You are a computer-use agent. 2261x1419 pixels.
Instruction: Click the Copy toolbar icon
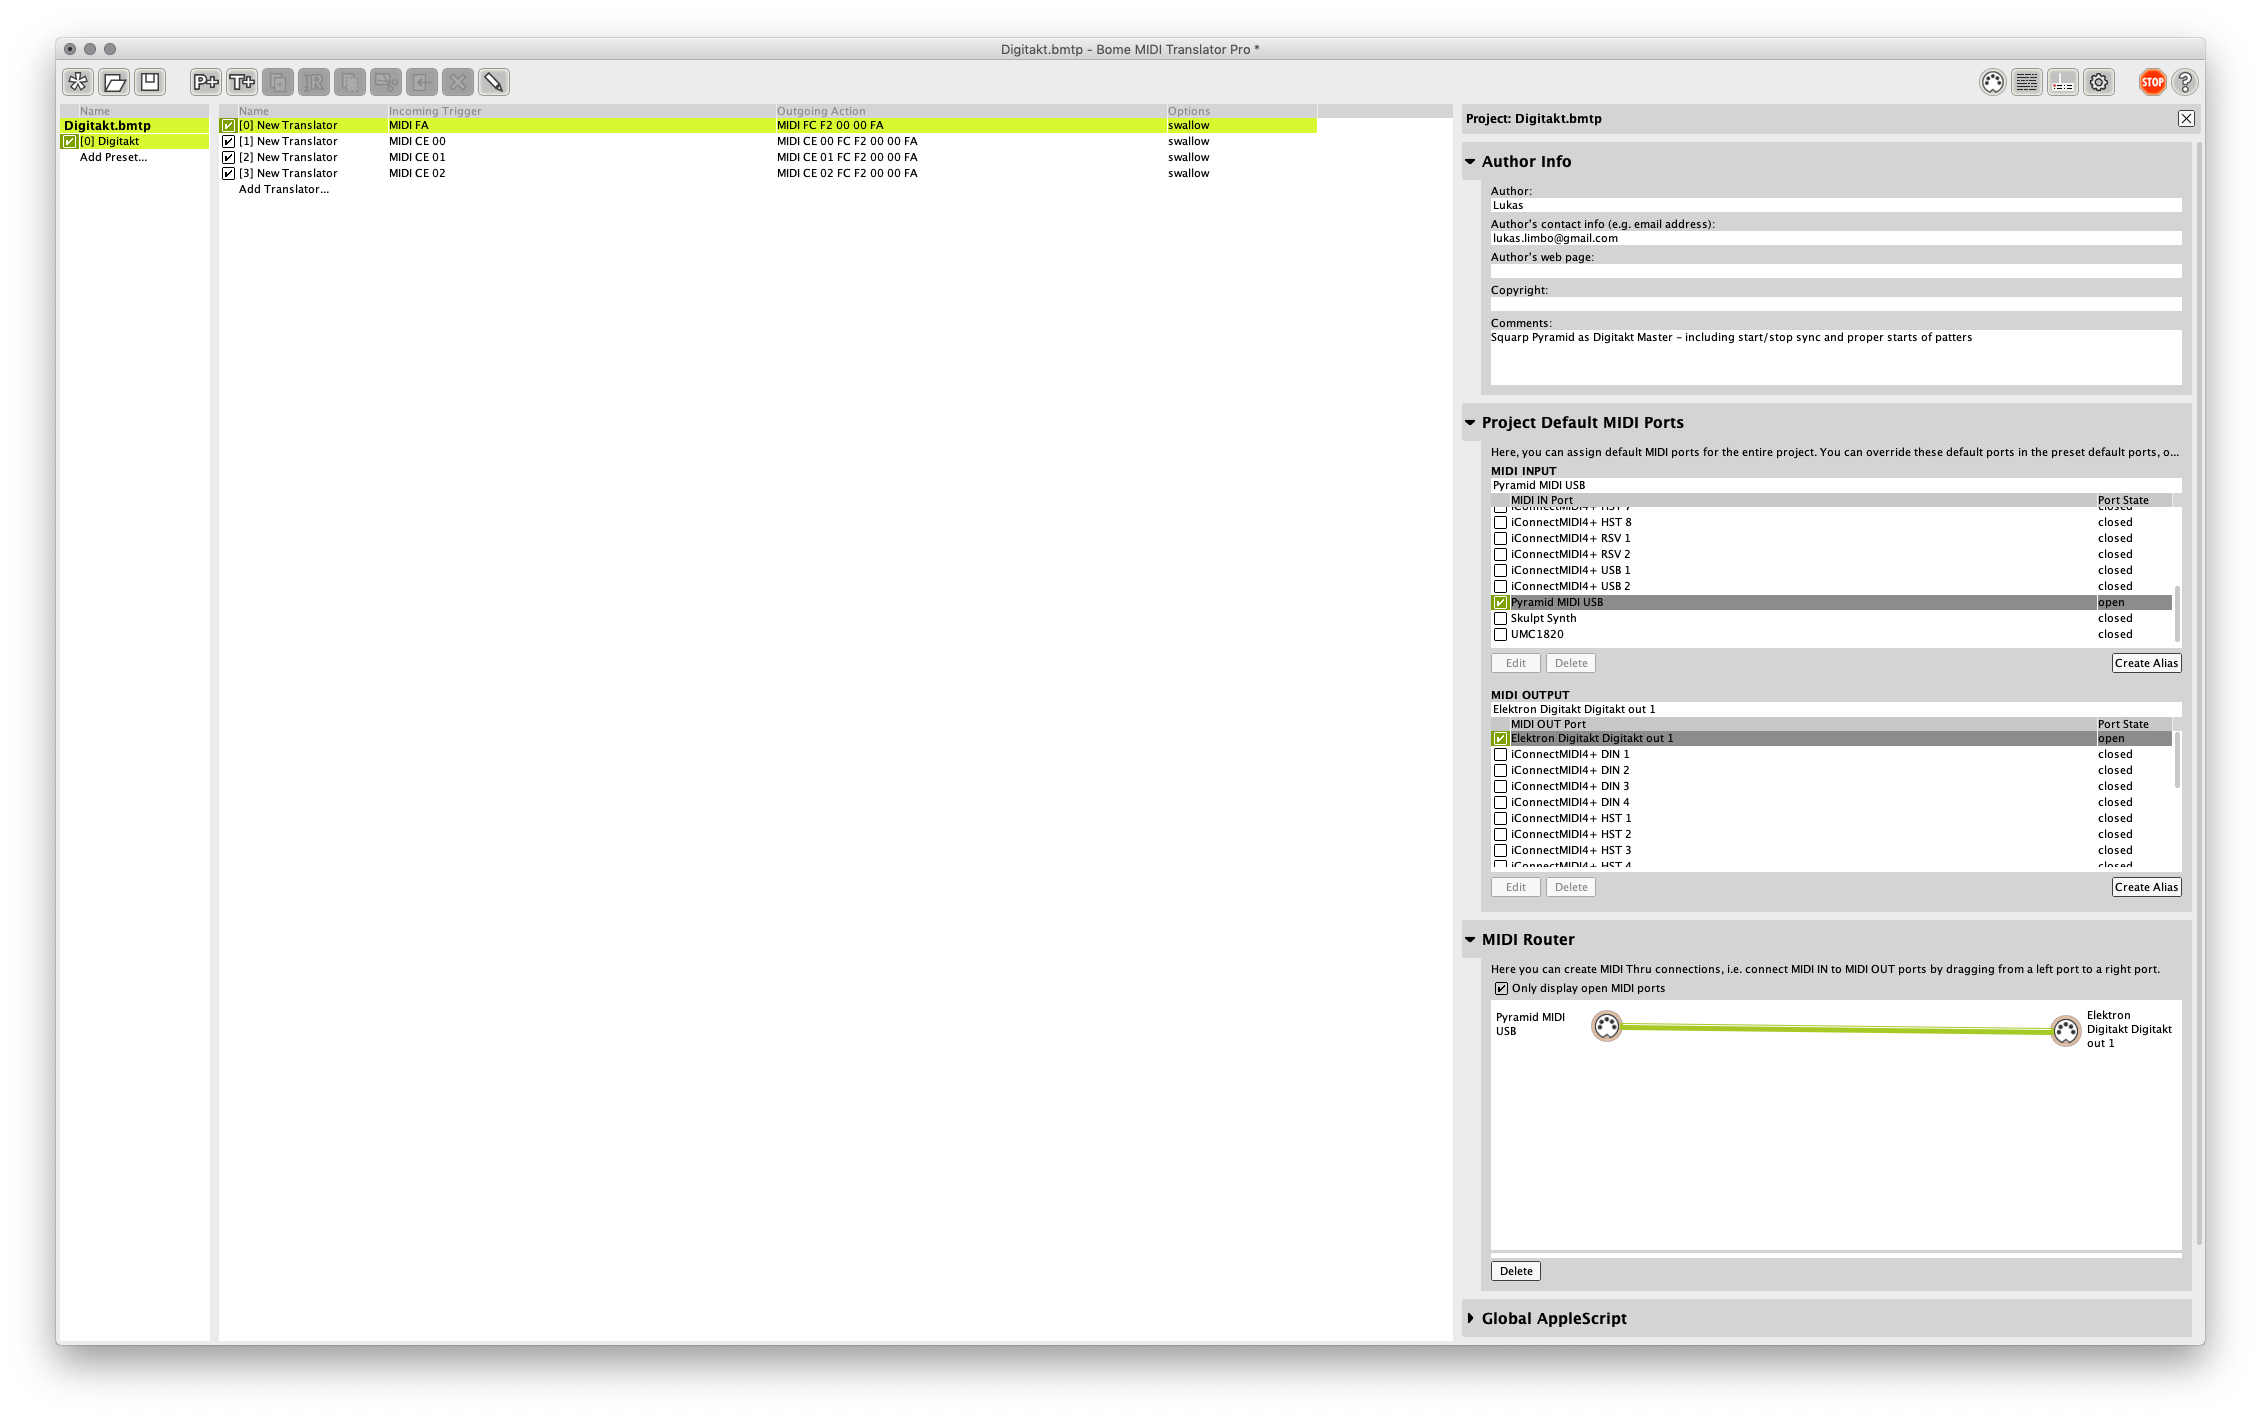(x=350, y=82)
